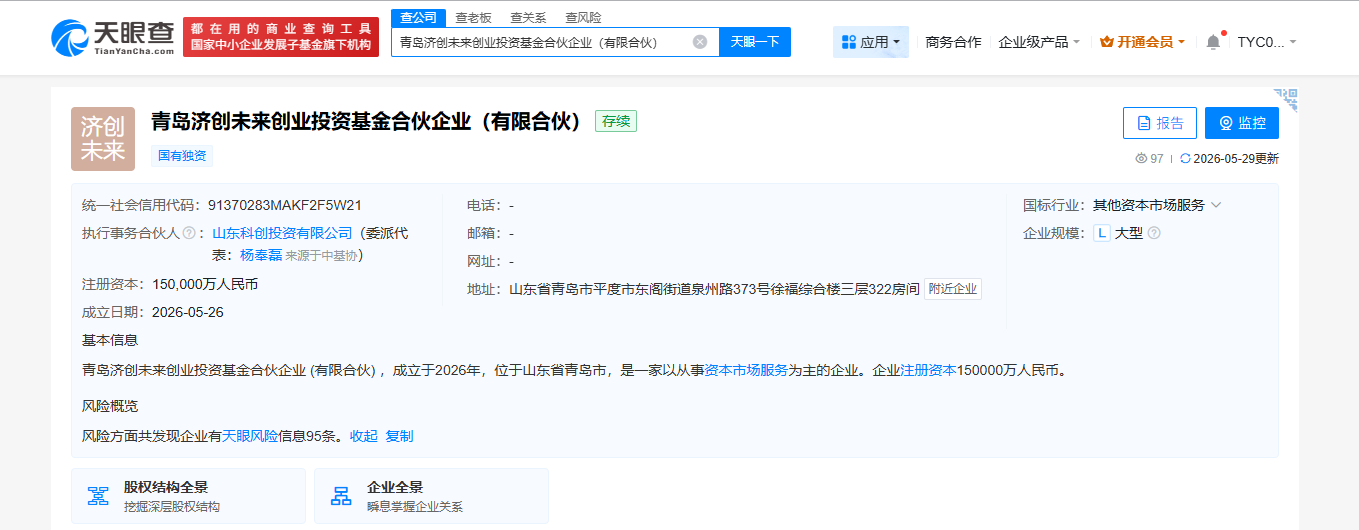Open the 企业全景 card
Screen dimensions: 1359x530
coord(431,496)
